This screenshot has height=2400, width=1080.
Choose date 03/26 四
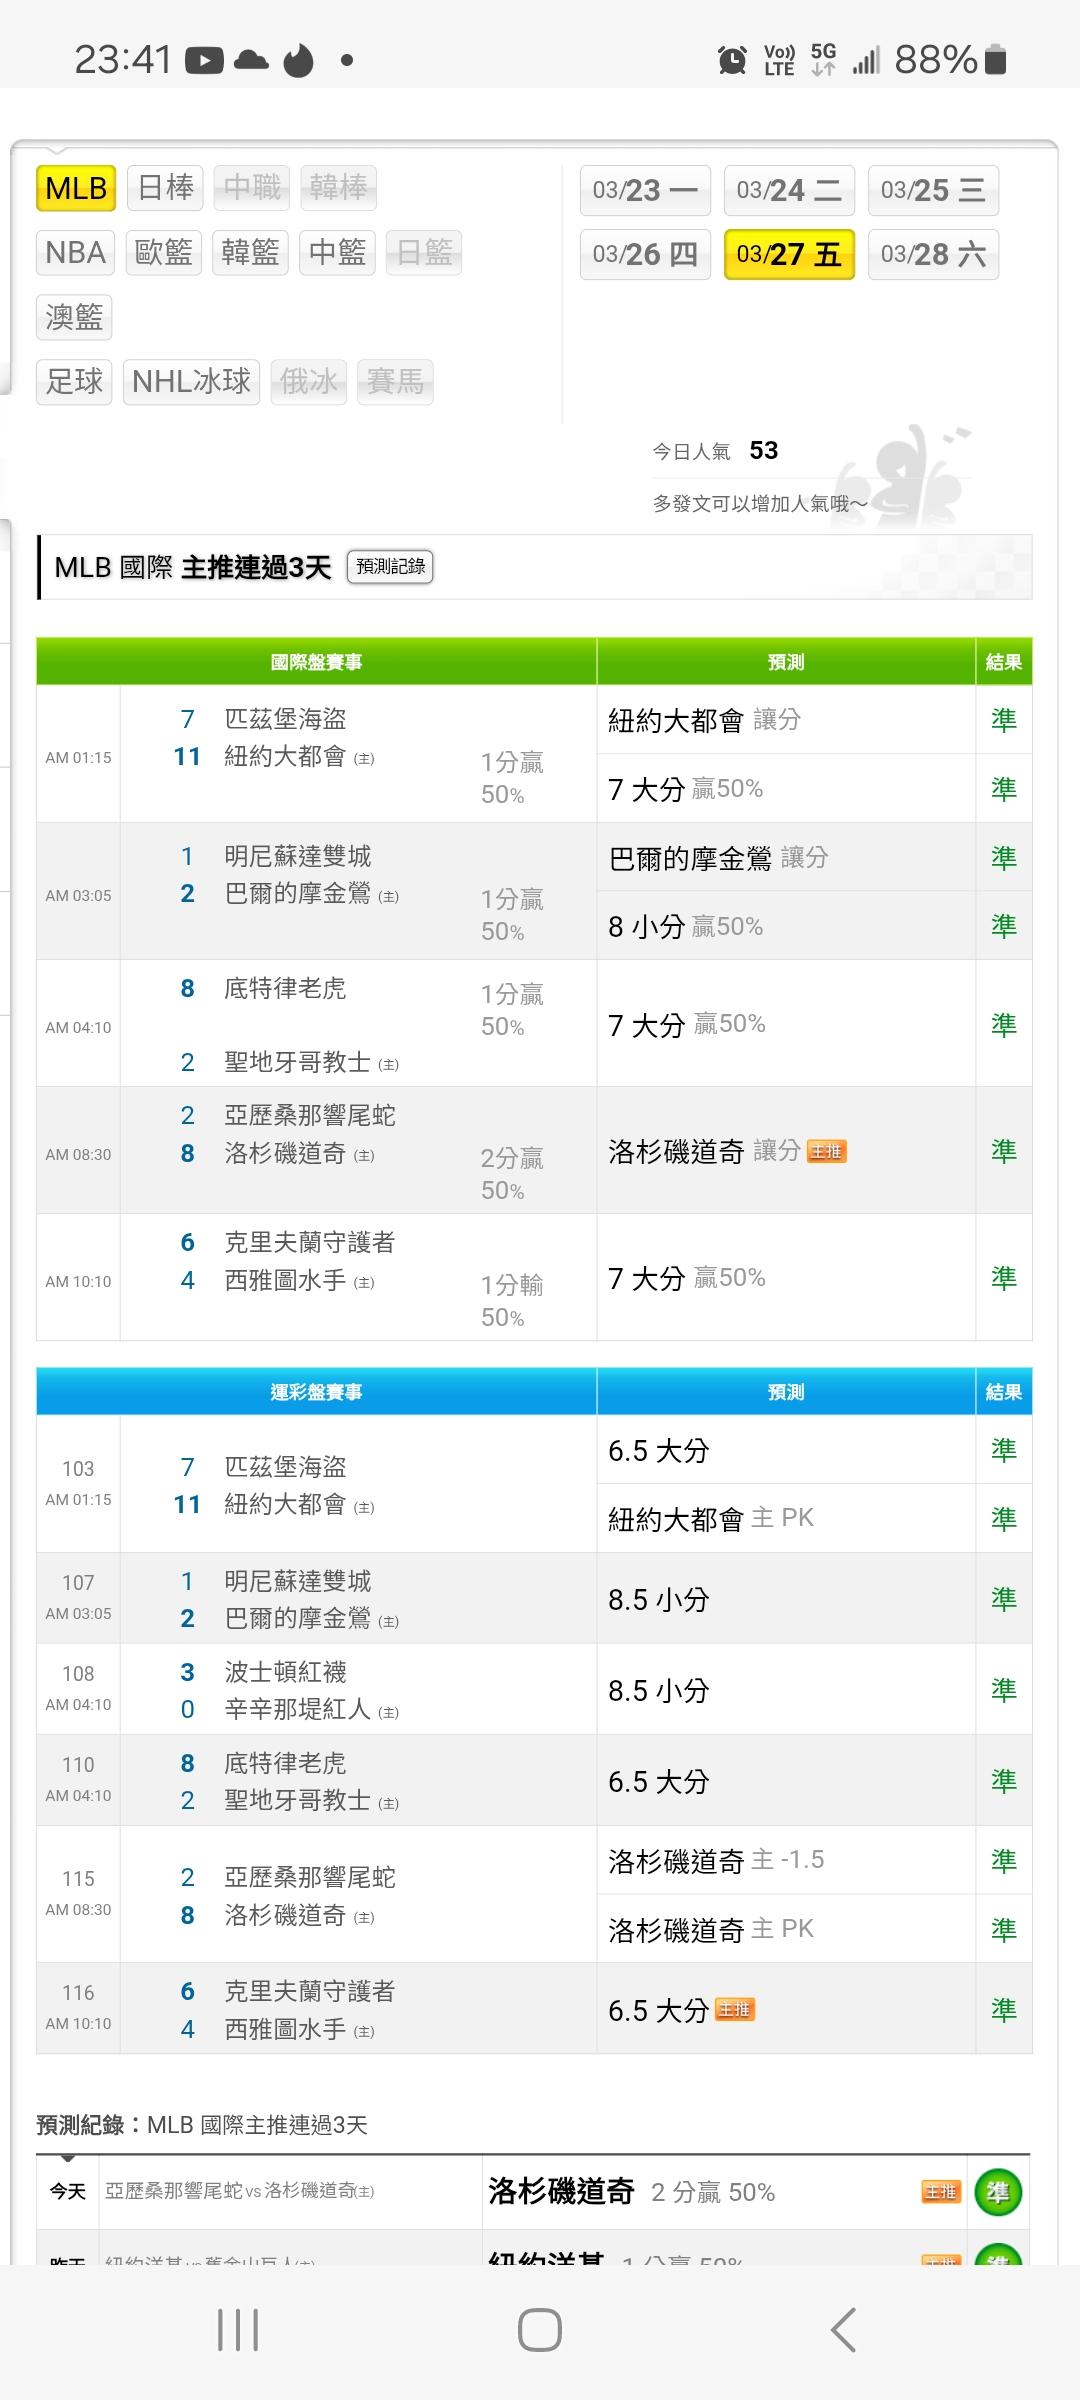645,254
